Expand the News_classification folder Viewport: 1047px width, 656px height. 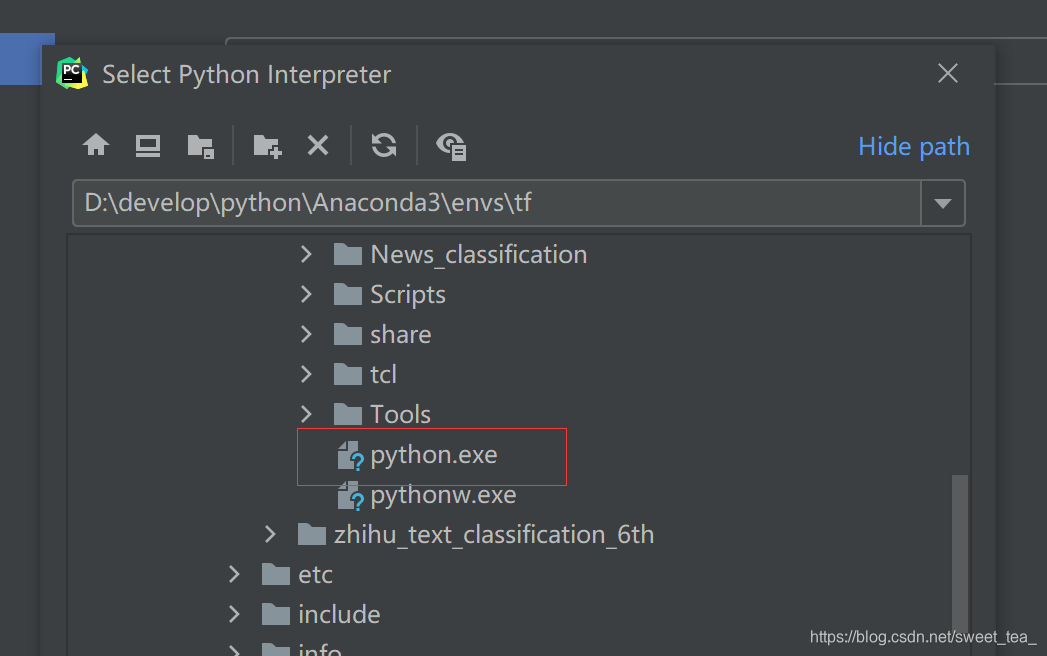click(306, 254)
